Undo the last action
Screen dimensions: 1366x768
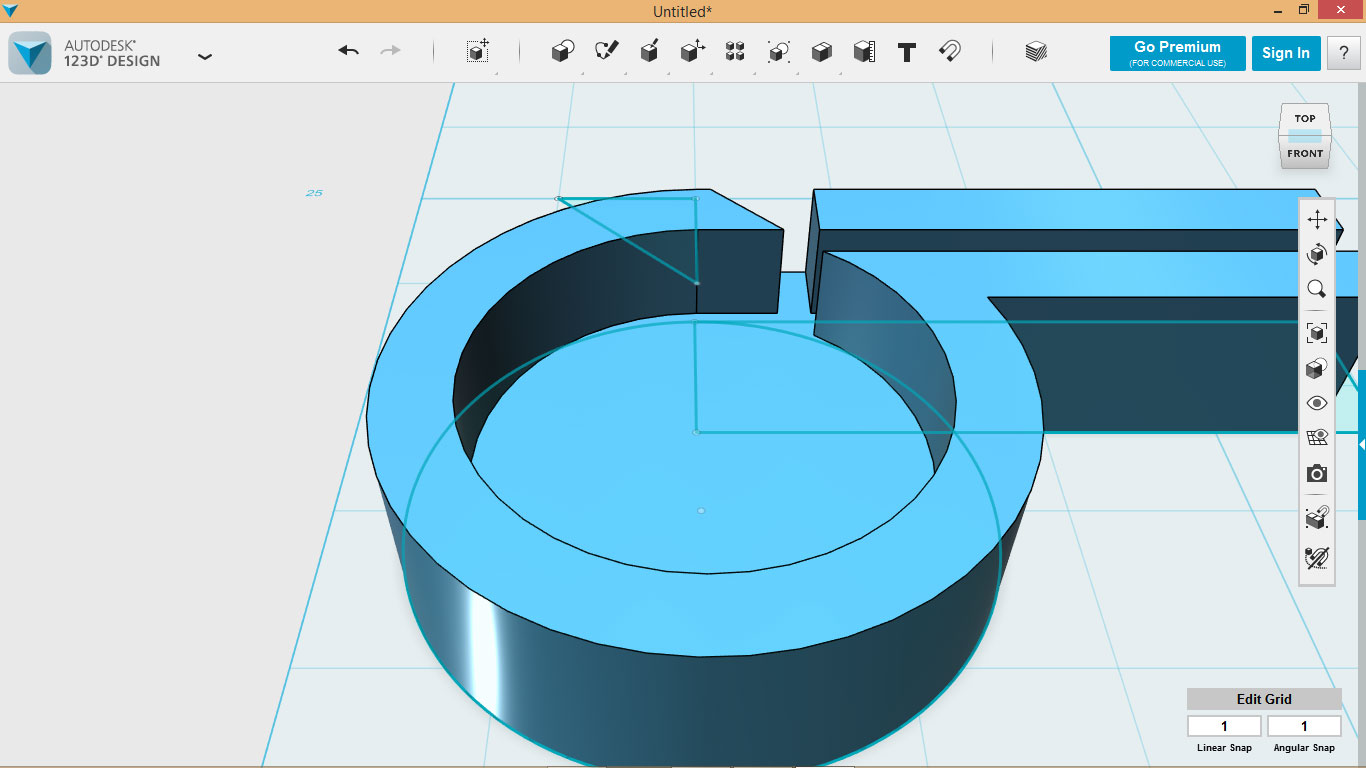(348, 51)
